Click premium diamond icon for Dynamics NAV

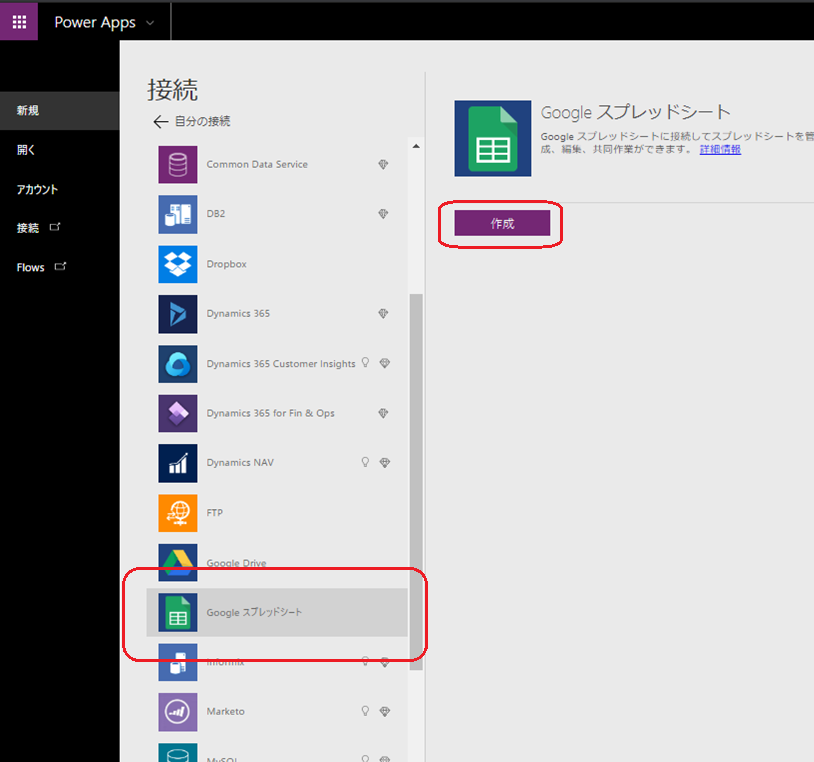coord(385,463)
